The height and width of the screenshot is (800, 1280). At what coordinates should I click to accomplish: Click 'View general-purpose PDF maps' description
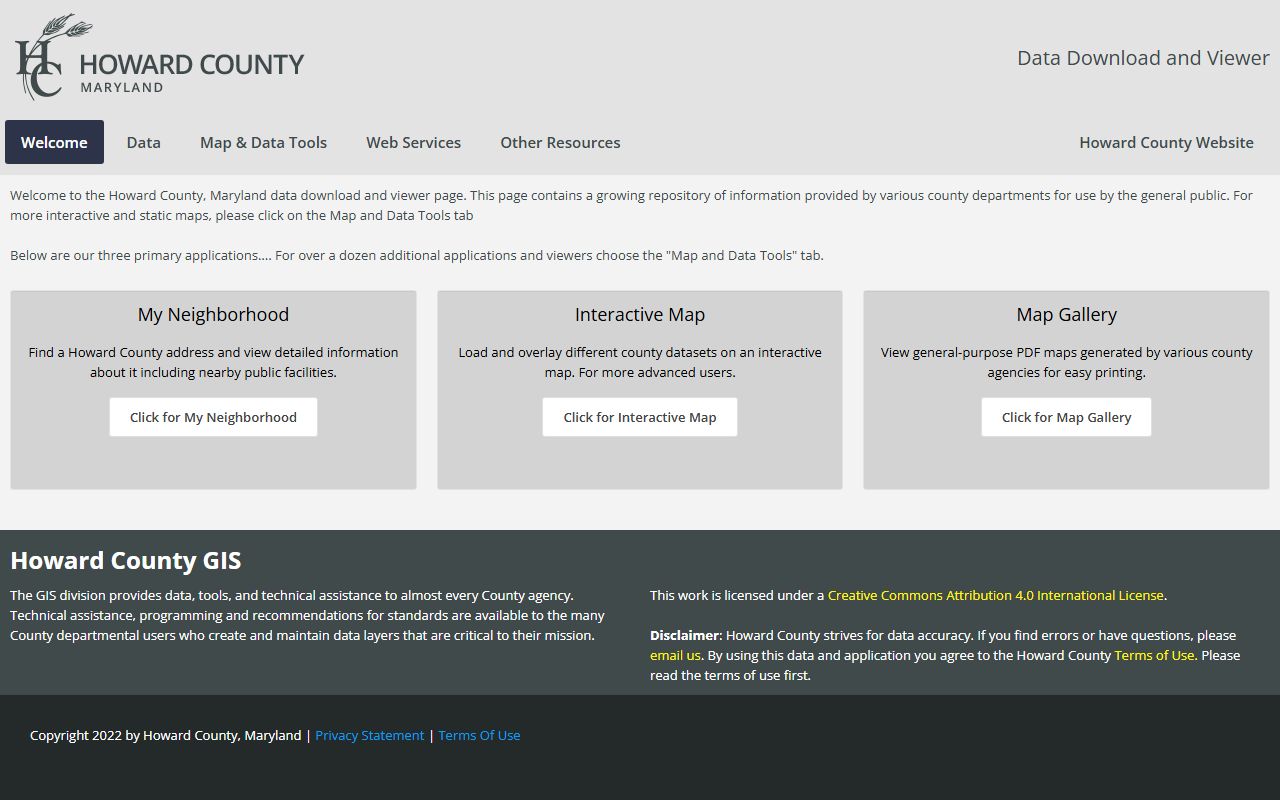1066,362
